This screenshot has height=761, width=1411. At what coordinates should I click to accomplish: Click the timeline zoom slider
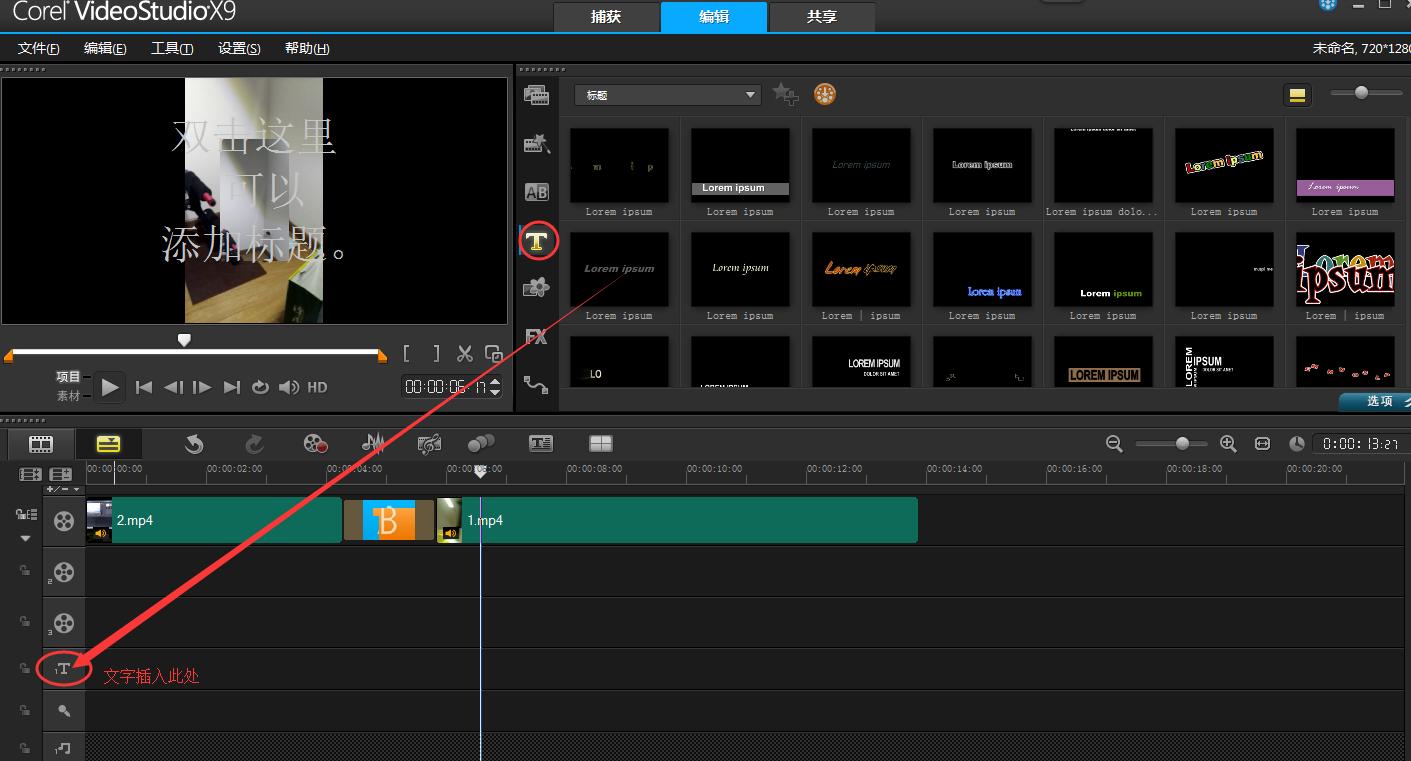point(1183,443)
